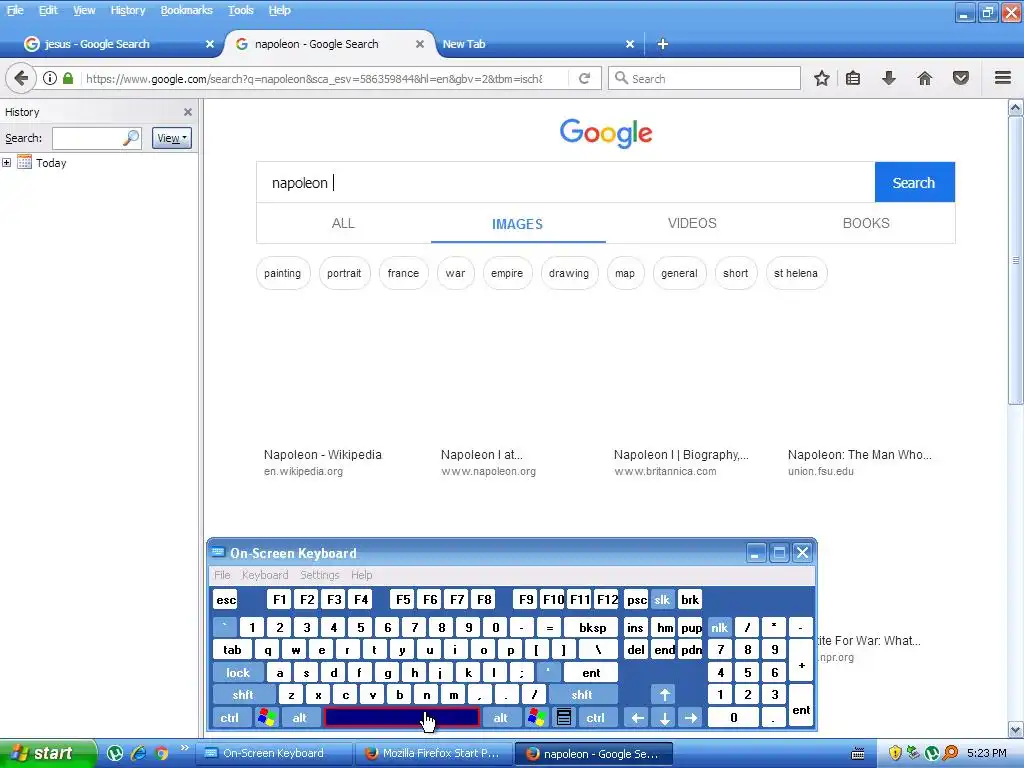The image size is (1024, 768).
Task: Open the Napoleon I | Biography result
Action: point(680,455)
